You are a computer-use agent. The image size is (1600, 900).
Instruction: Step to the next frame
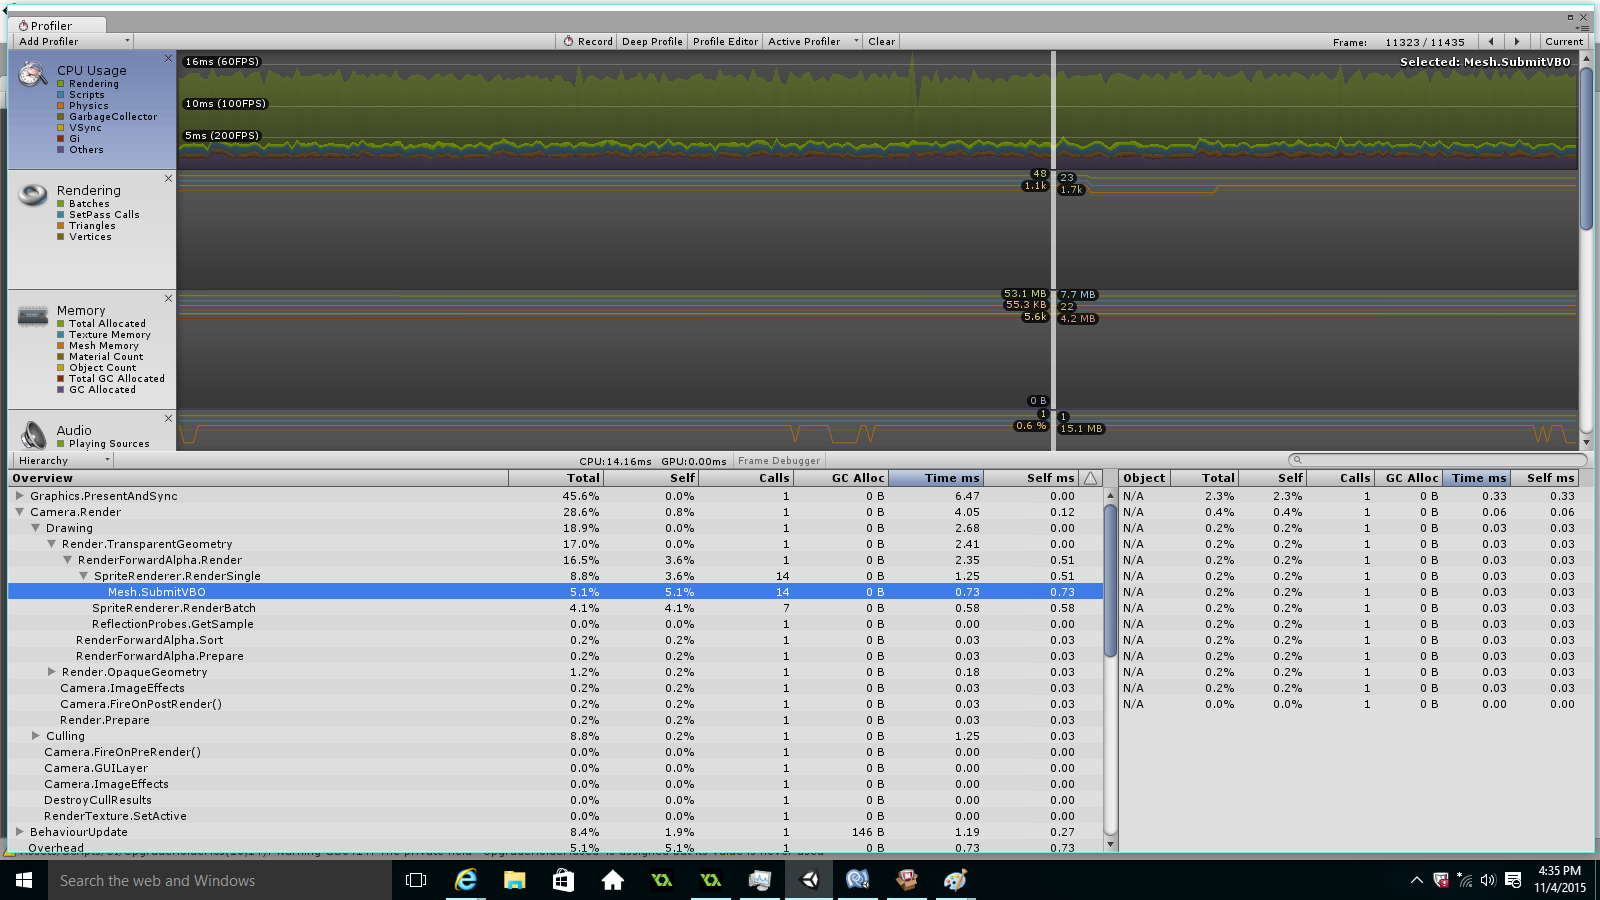click(1517, 42)
